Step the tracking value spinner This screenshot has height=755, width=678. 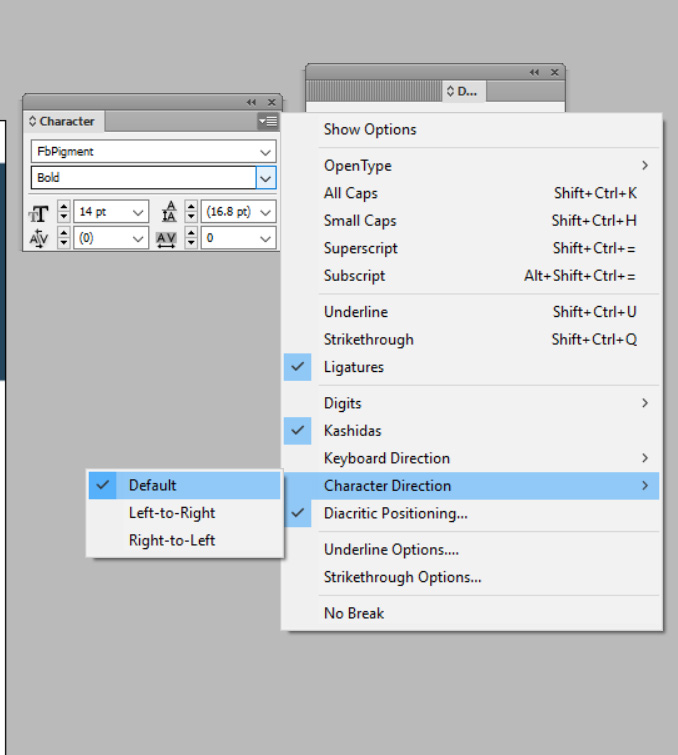click(191, 238)
